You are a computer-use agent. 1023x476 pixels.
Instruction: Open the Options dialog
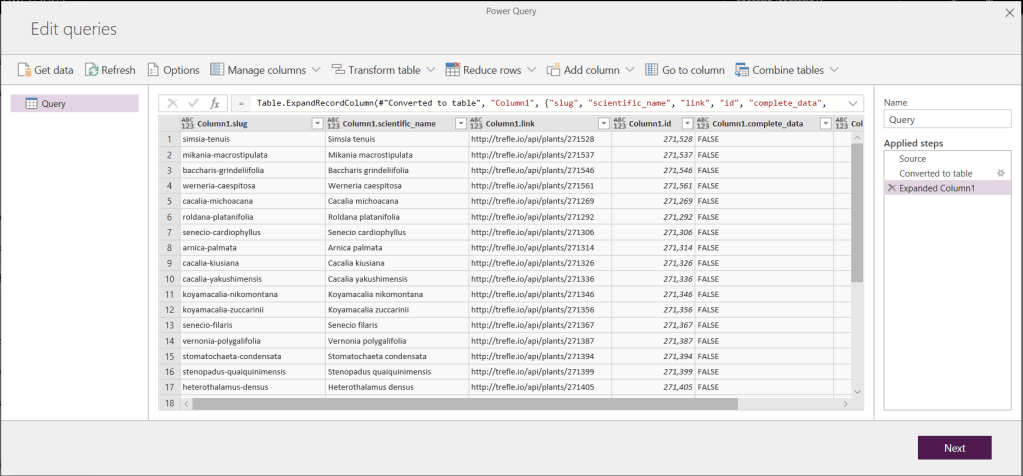[x=153, y=70]
